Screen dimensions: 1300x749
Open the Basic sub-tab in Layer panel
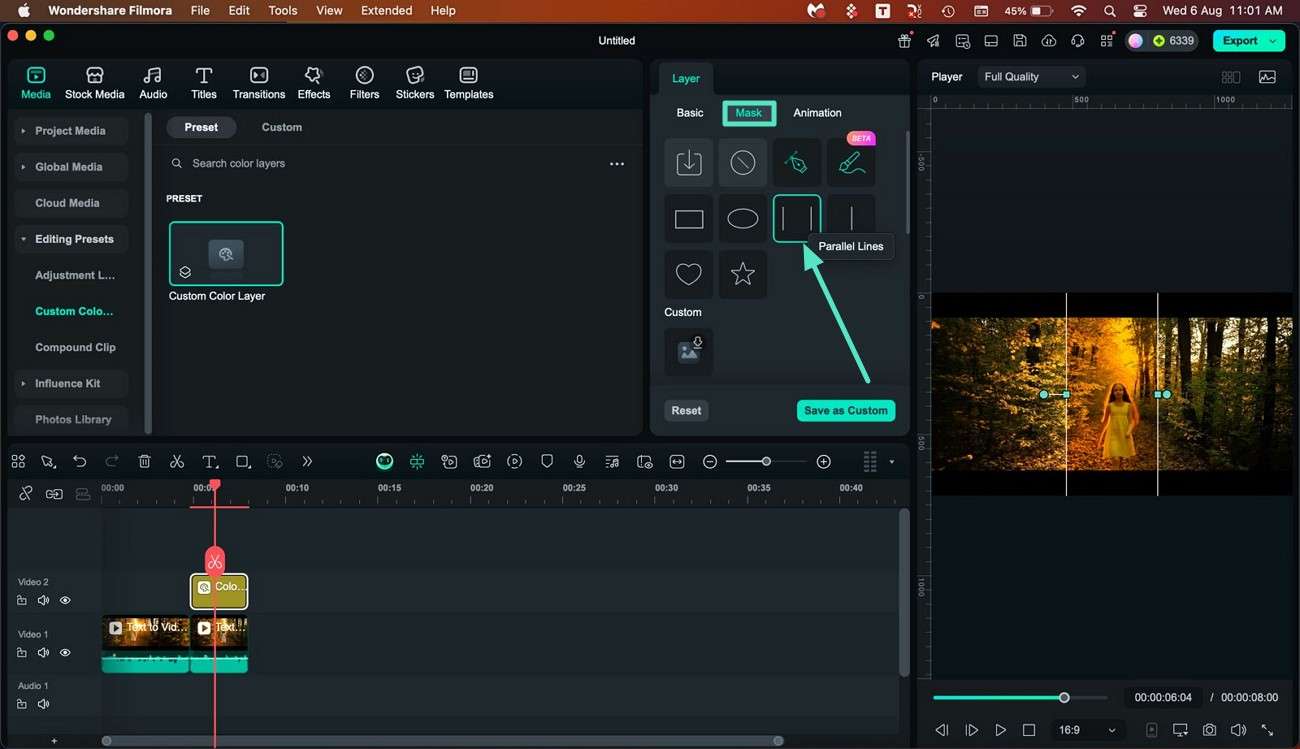(690, 113)
